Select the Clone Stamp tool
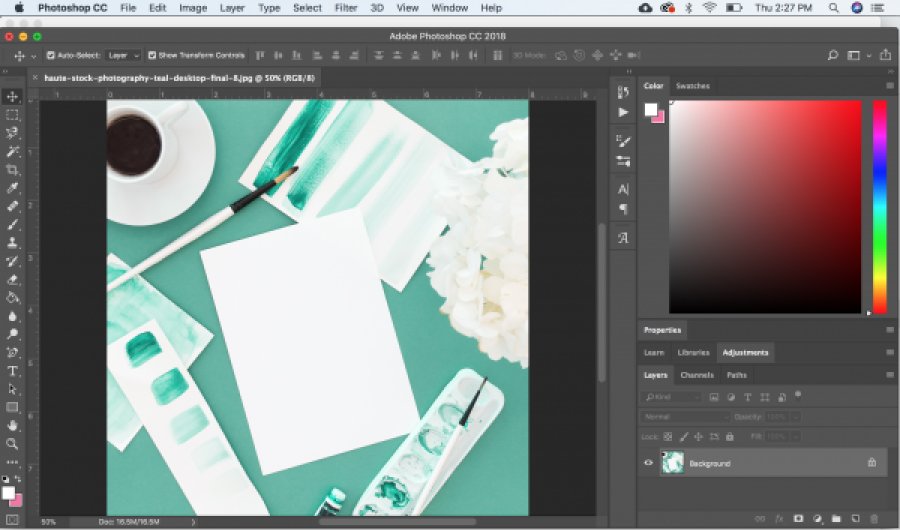This screenshot has height=530, width=900. (12, 243)
